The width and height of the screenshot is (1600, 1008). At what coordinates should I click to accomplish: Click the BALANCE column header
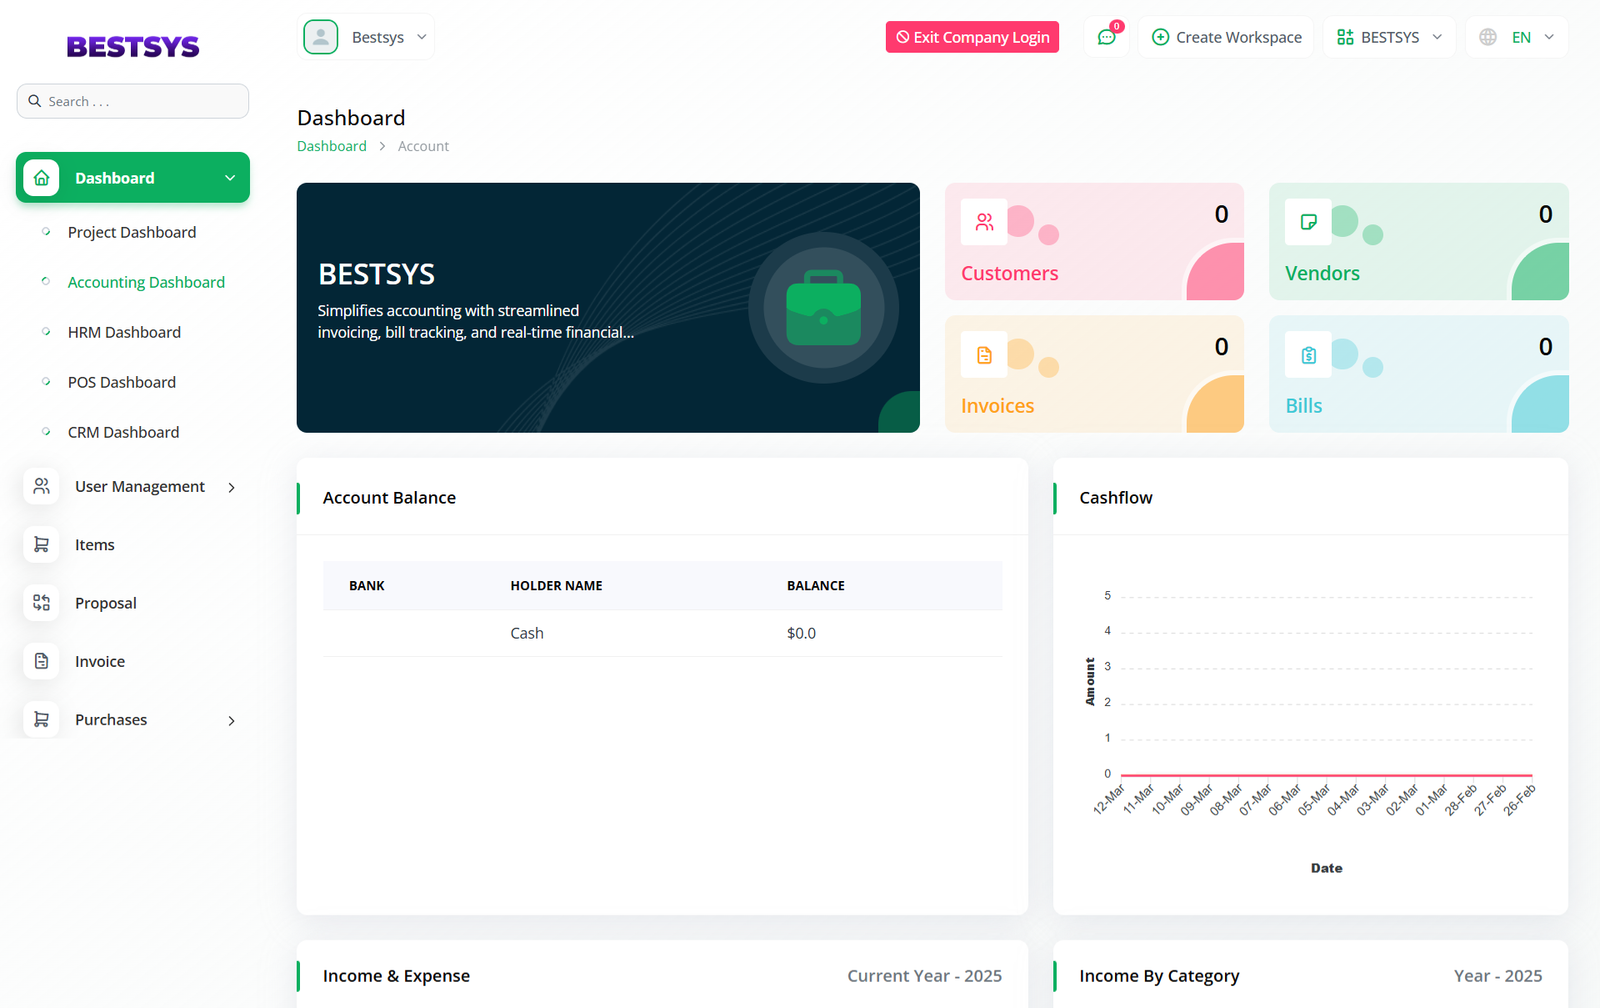[x=816, y=586]
